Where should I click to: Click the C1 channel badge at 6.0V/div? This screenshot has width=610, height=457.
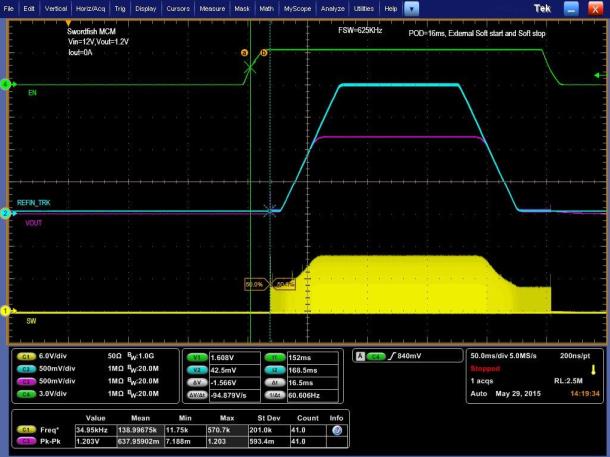point(26,356)
